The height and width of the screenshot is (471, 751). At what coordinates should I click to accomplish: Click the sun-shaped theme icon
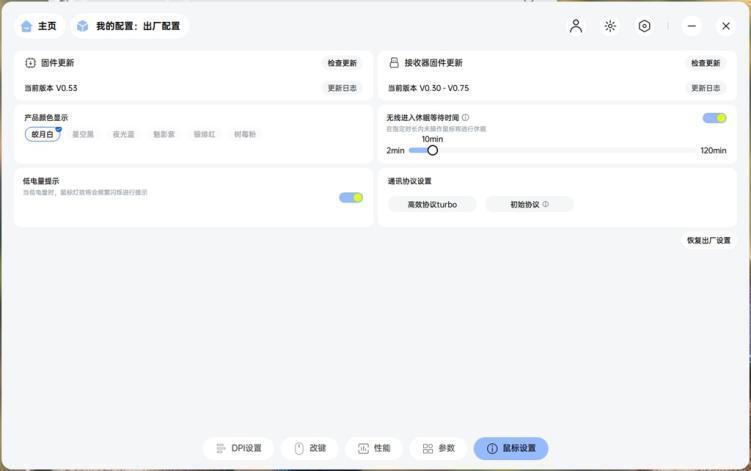(610, 26)
